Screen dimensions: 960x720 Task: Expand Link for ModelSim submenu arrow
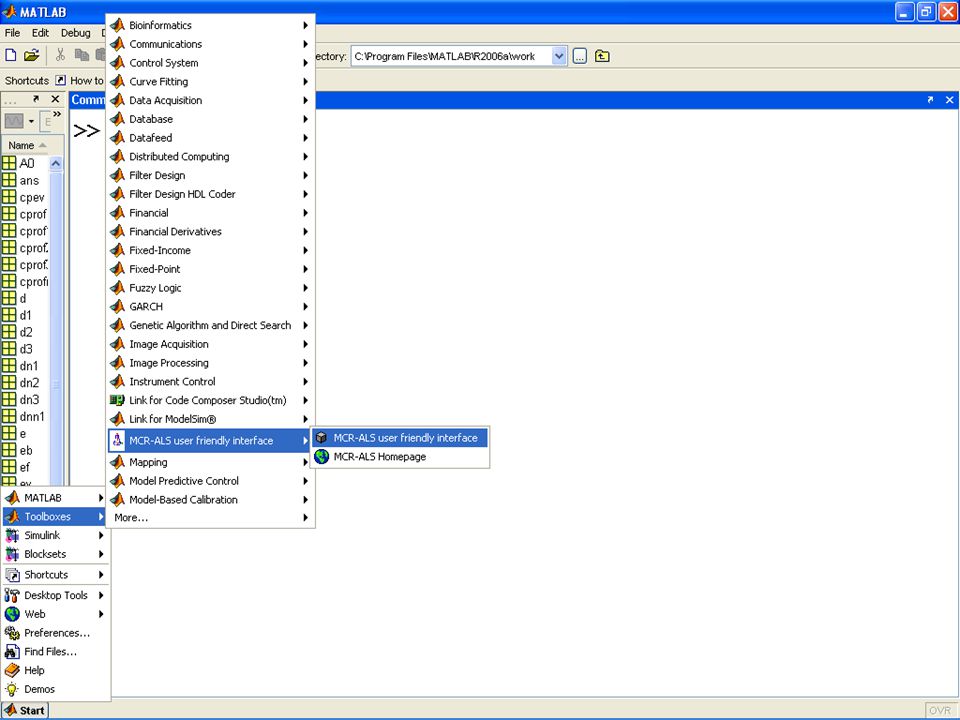tap(305, 419)
